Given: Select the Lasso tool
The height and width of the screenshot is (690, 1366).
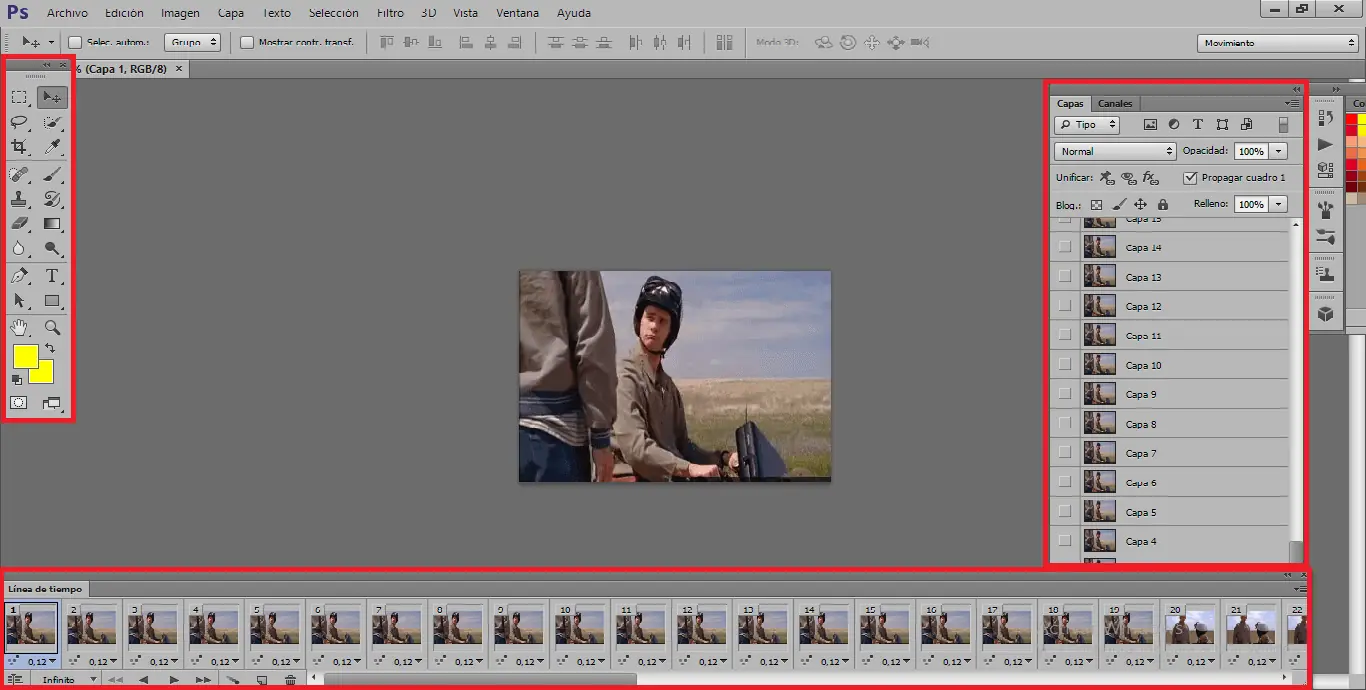Looking at the screenshot, I should [x=19, y=122].
